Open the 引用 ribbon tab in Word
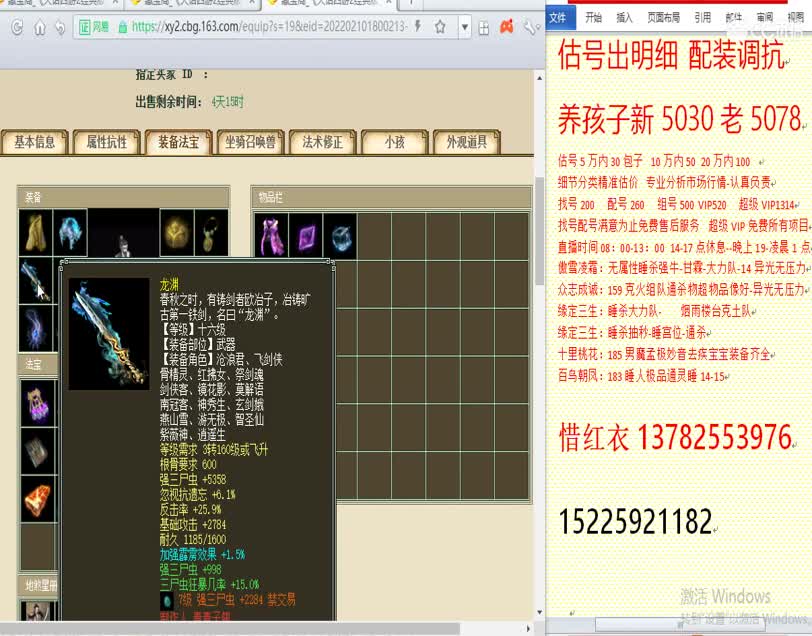812x636 pixels. click(703, 18)
